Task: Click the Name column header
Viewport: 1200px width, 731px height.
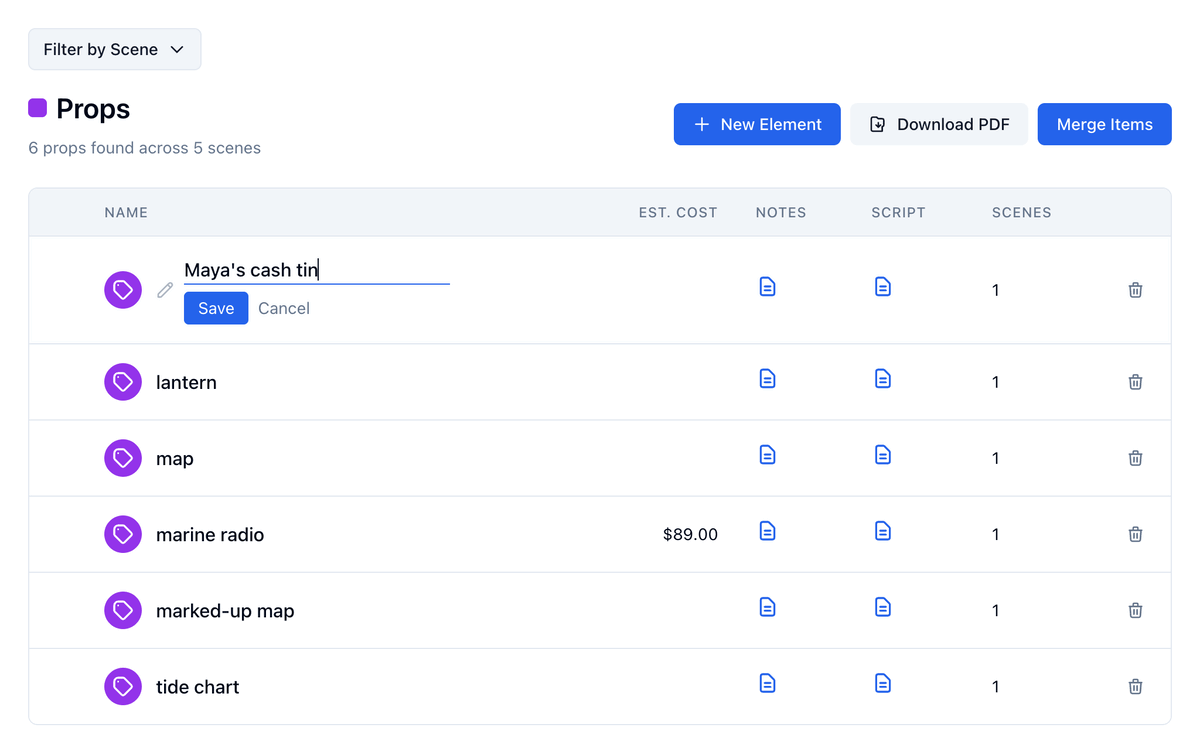Action: pos(126,212)
